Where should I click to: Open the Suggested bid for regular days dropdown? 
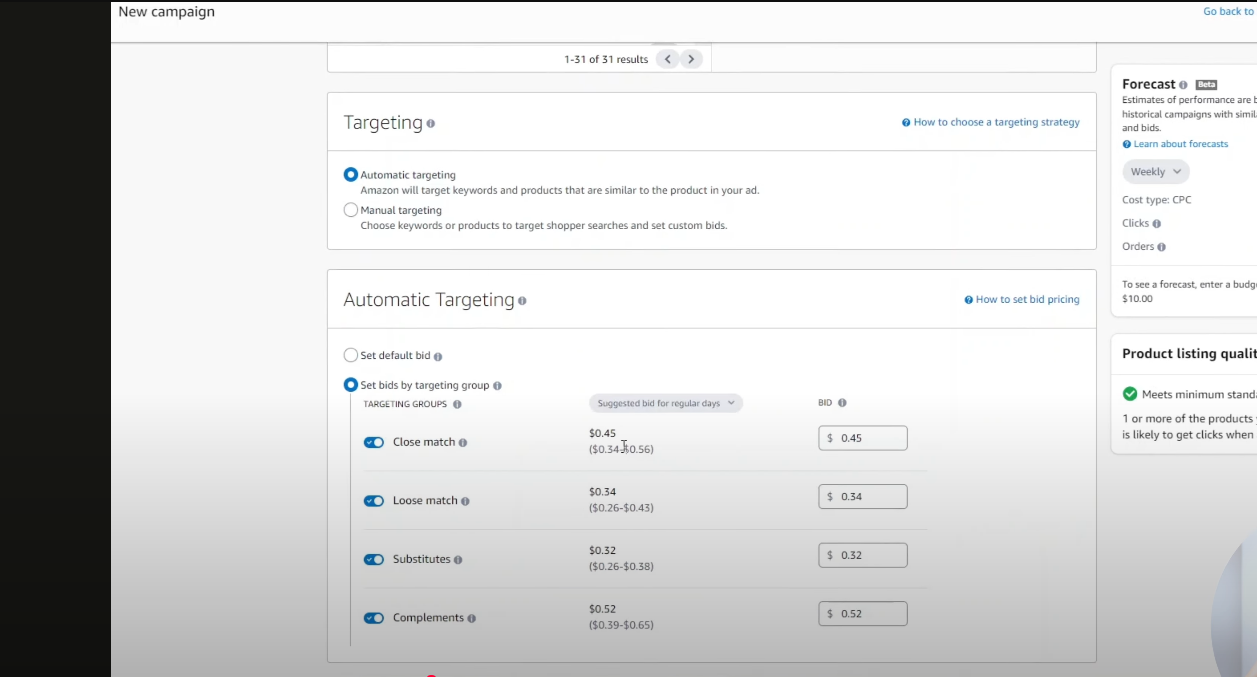coord(665,402)
